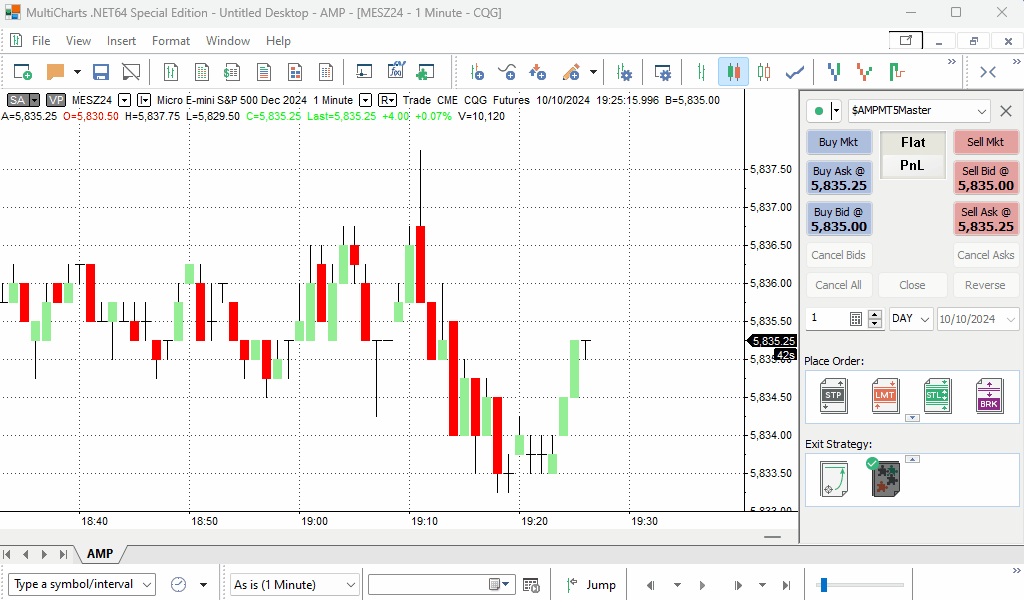
Task: Click Sell Ask @ 5,835.25 button
Action: [985, 219]
